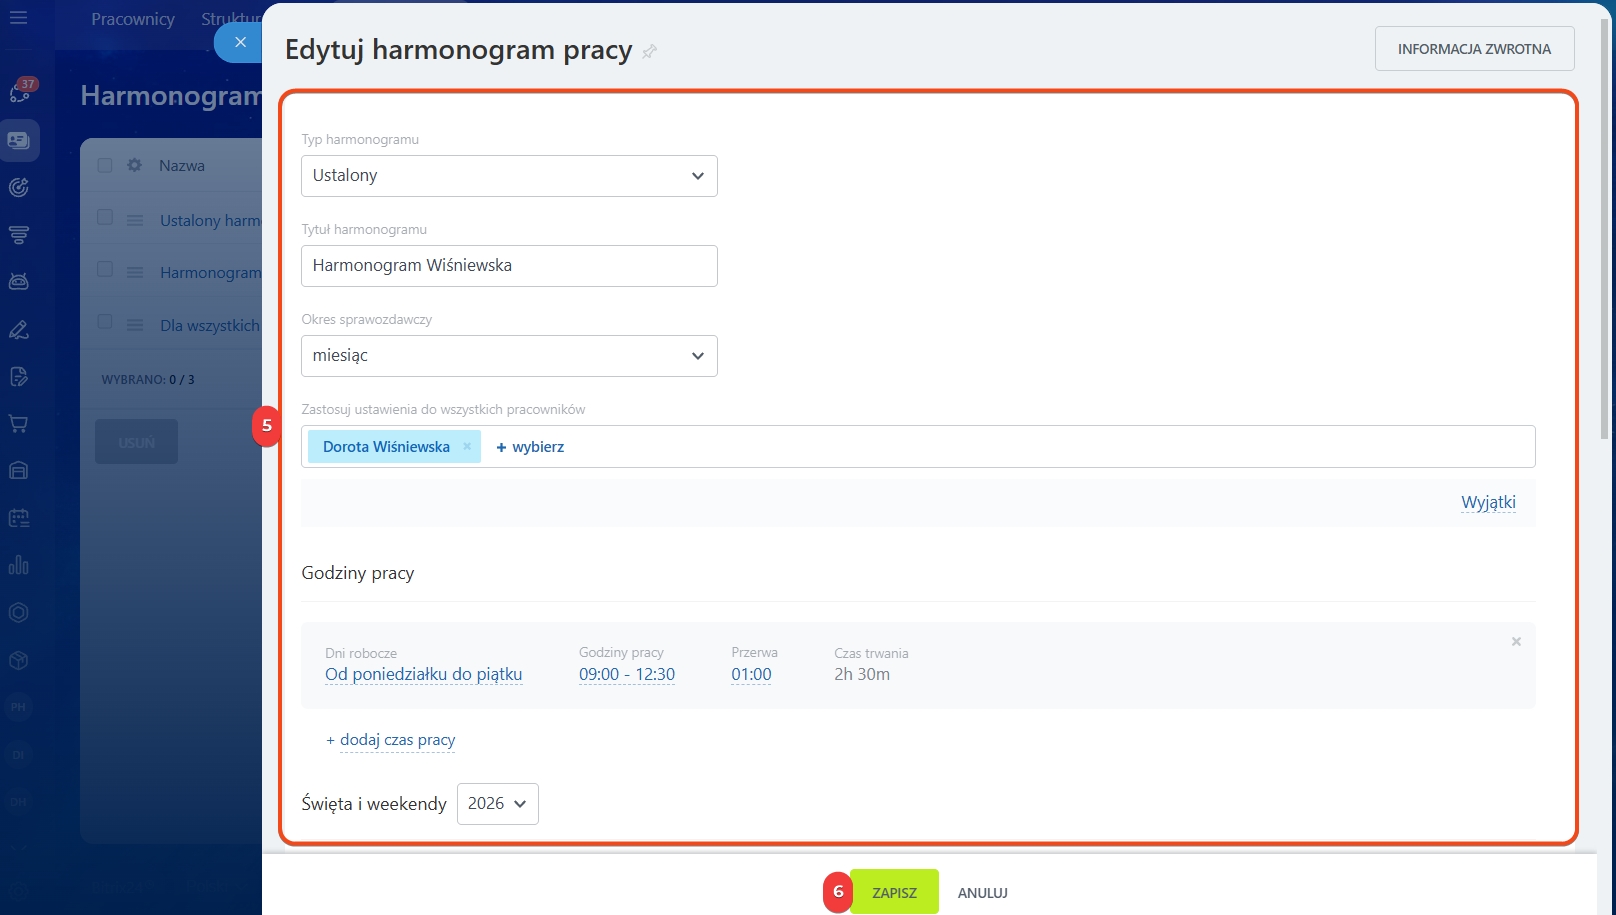Click the Informacja zwrotna button
Viewport: 1616px width, 915px height.
click(1474, 49)
